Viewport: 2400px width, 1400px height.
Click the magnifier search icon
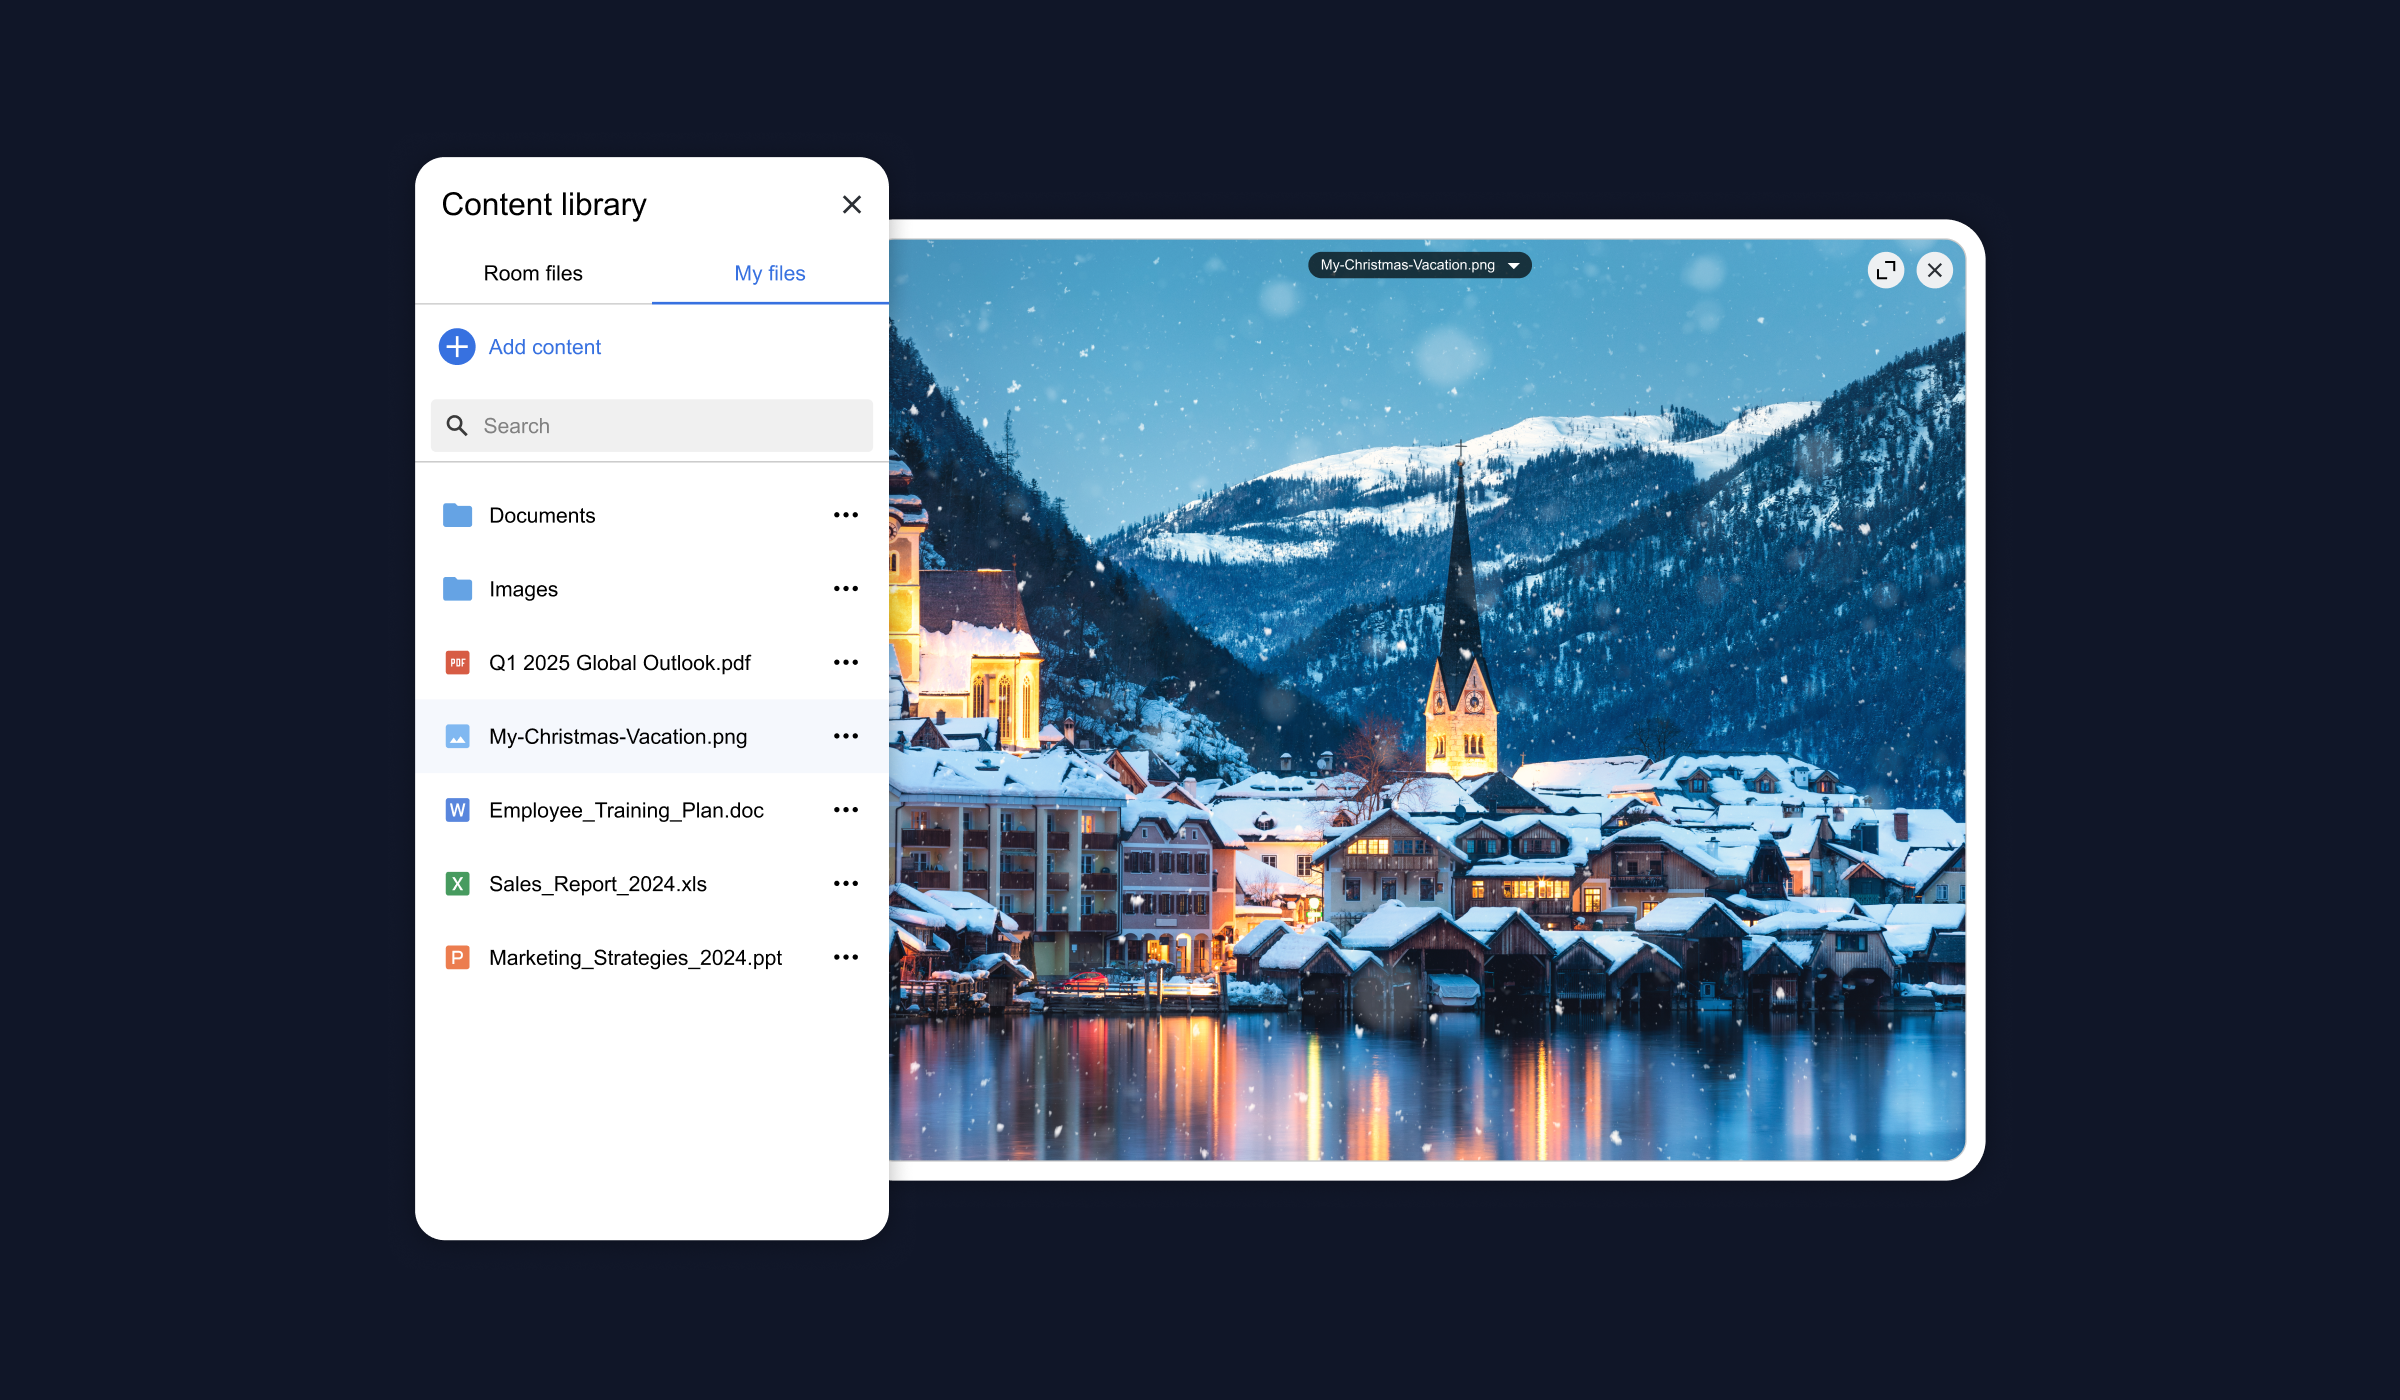click(457, 426)
